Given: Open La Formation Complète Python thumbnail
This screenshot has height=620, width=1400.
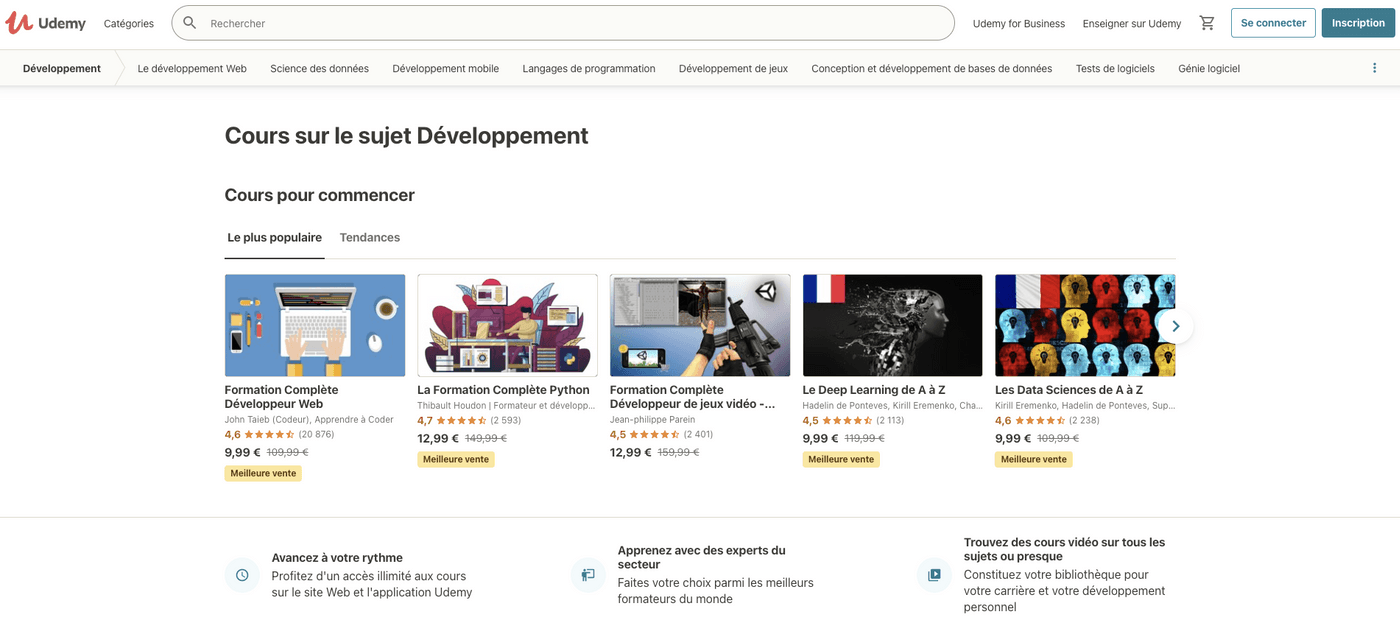Looking at the screenshot, I should pos(507,326).
